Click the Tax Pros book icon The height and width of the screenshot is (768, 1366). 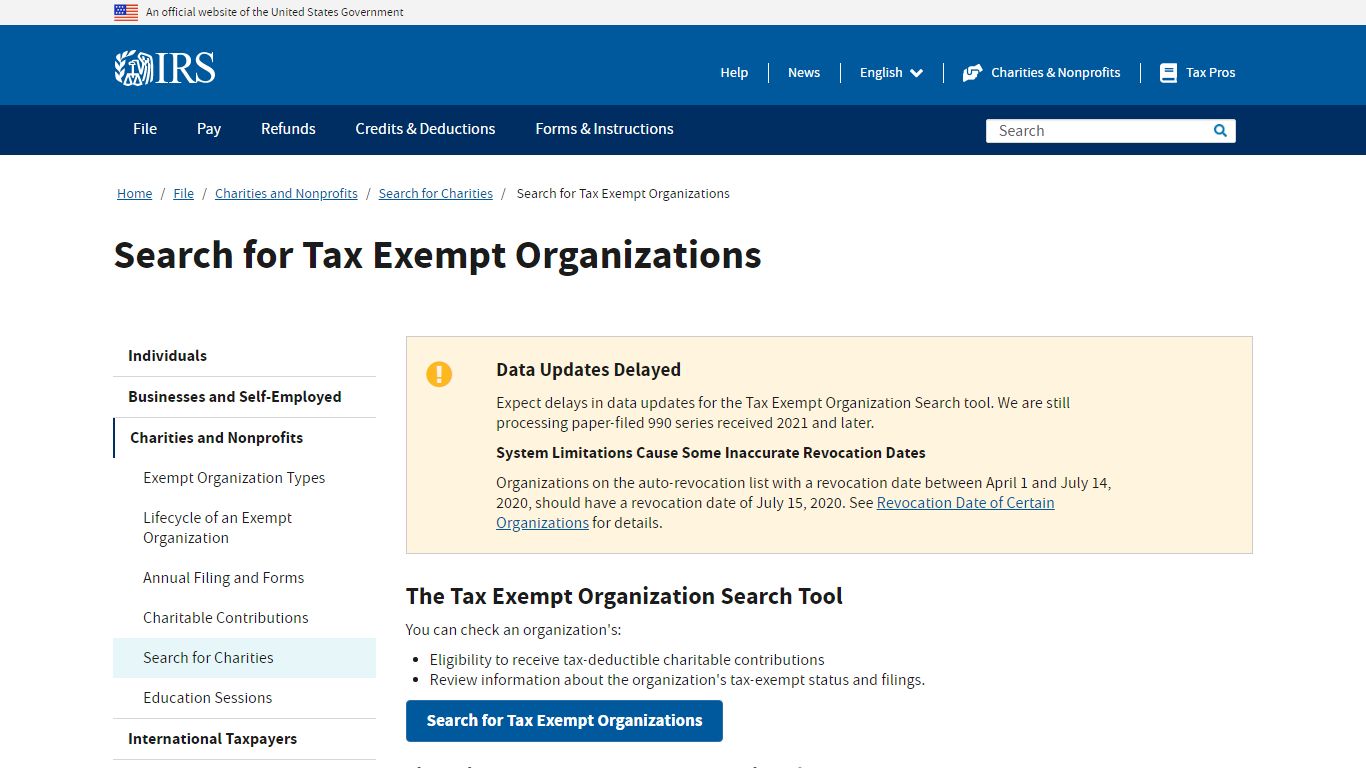[1168, 73]
